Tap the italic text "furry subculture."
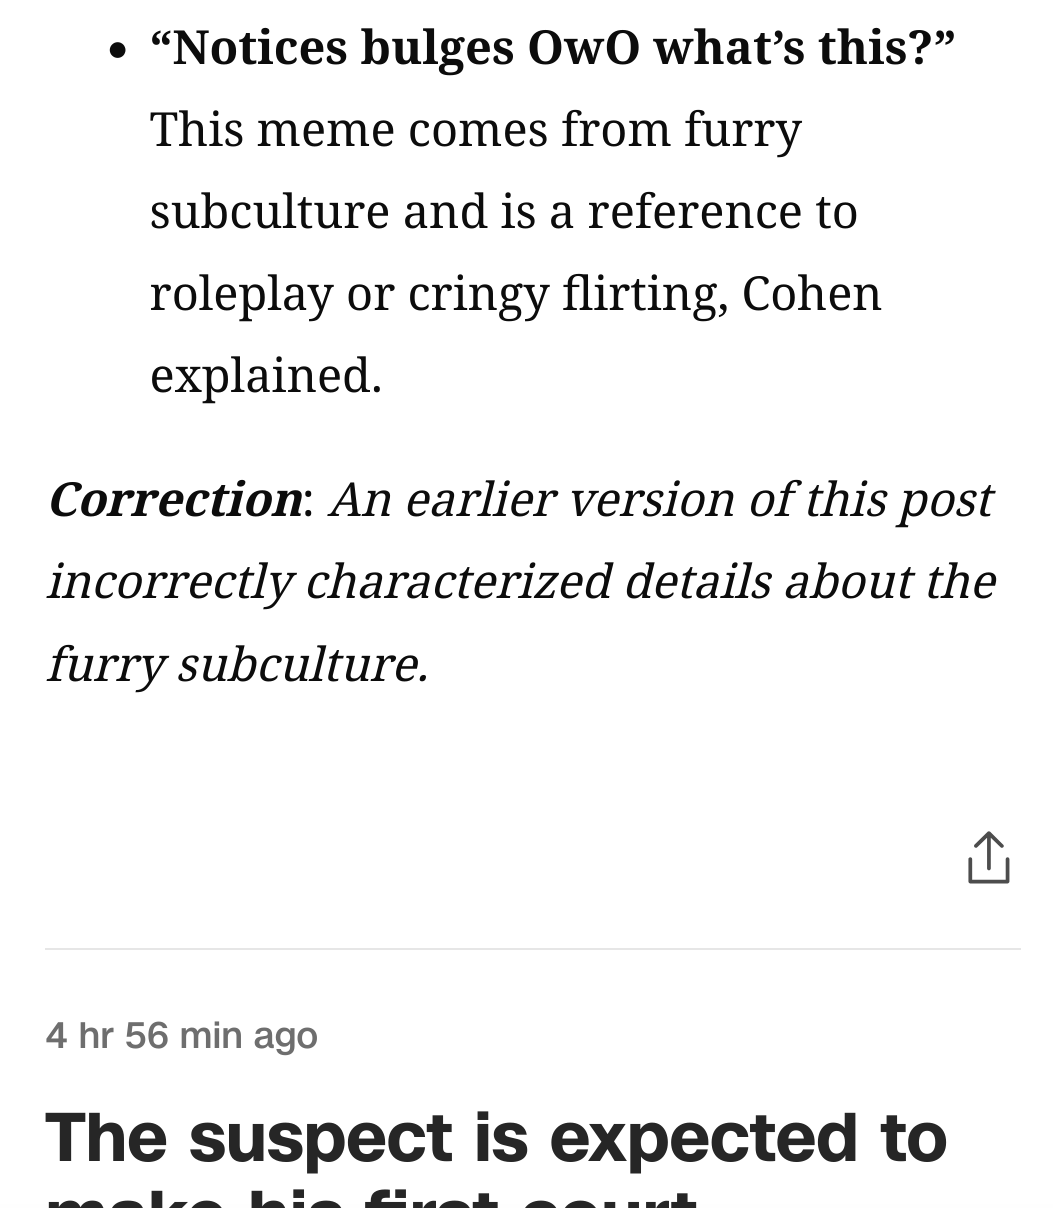 [x=238, y=663]
